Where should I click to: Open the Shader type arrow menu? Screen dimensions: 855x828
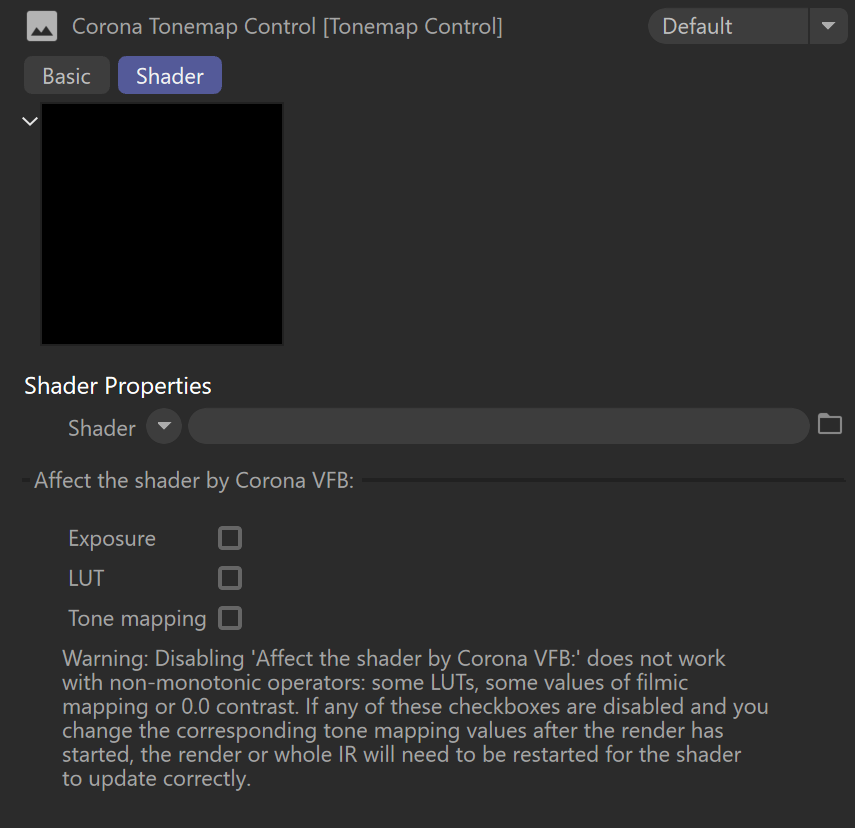pyautogui.click(x=164, y=426)
